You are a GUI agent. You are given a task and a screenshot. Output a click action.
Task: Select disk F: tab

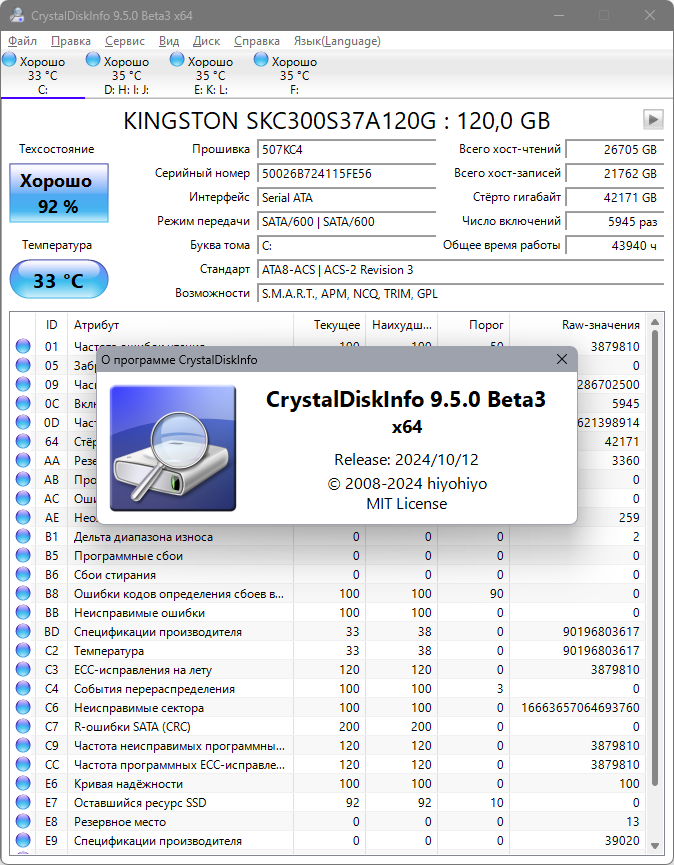294,74
